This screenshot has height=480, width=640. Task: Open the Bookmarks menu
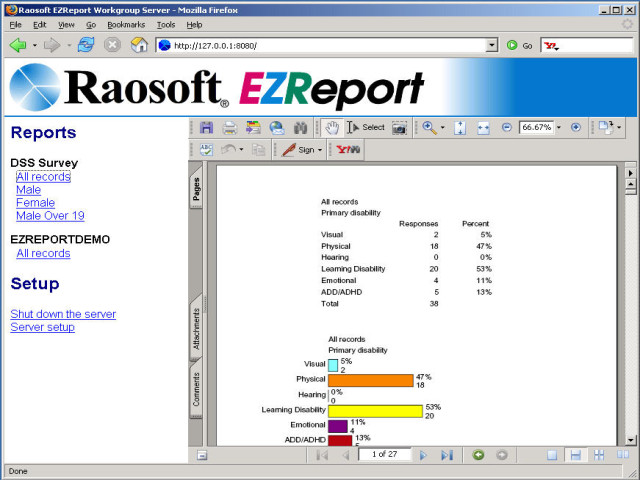pos(126,25)
